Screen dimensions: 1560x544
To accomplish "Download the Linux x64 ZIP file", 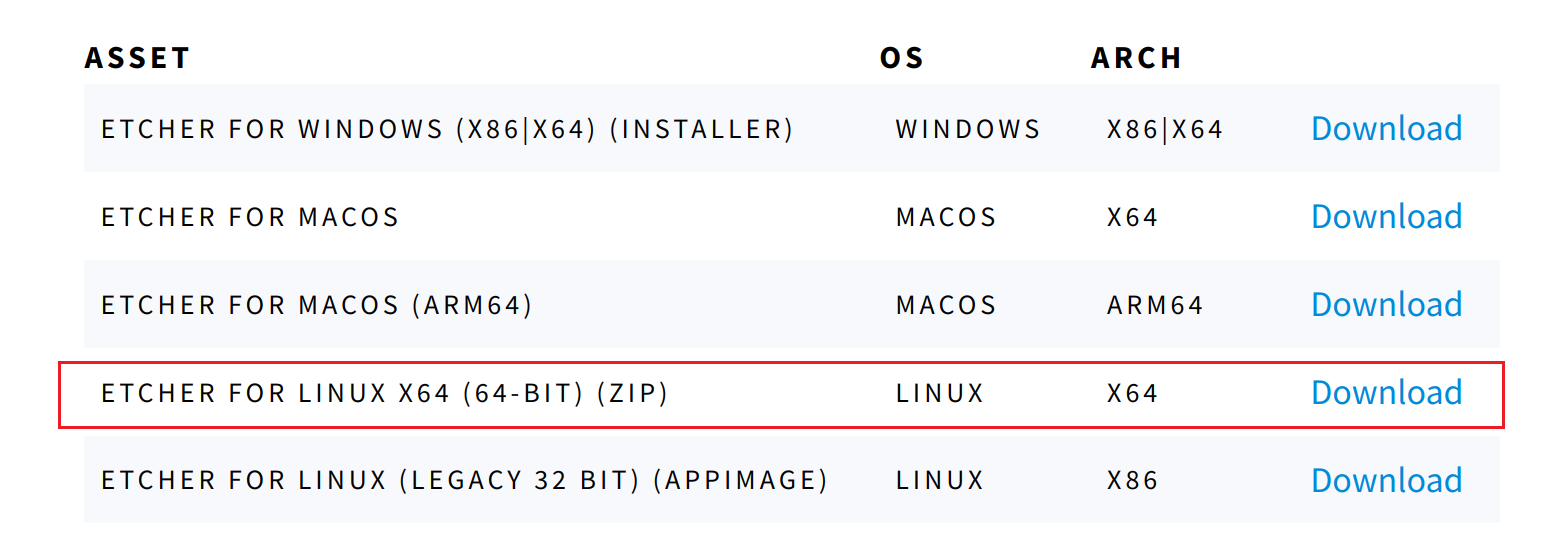I will 1386,392.
